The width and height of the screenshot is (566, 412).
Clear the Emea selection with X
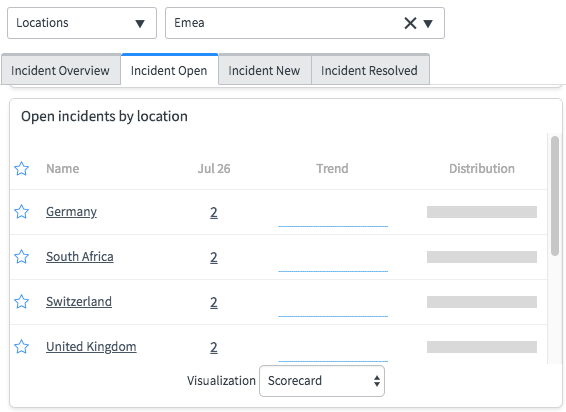pyautogui.click(x=410, y=23)
